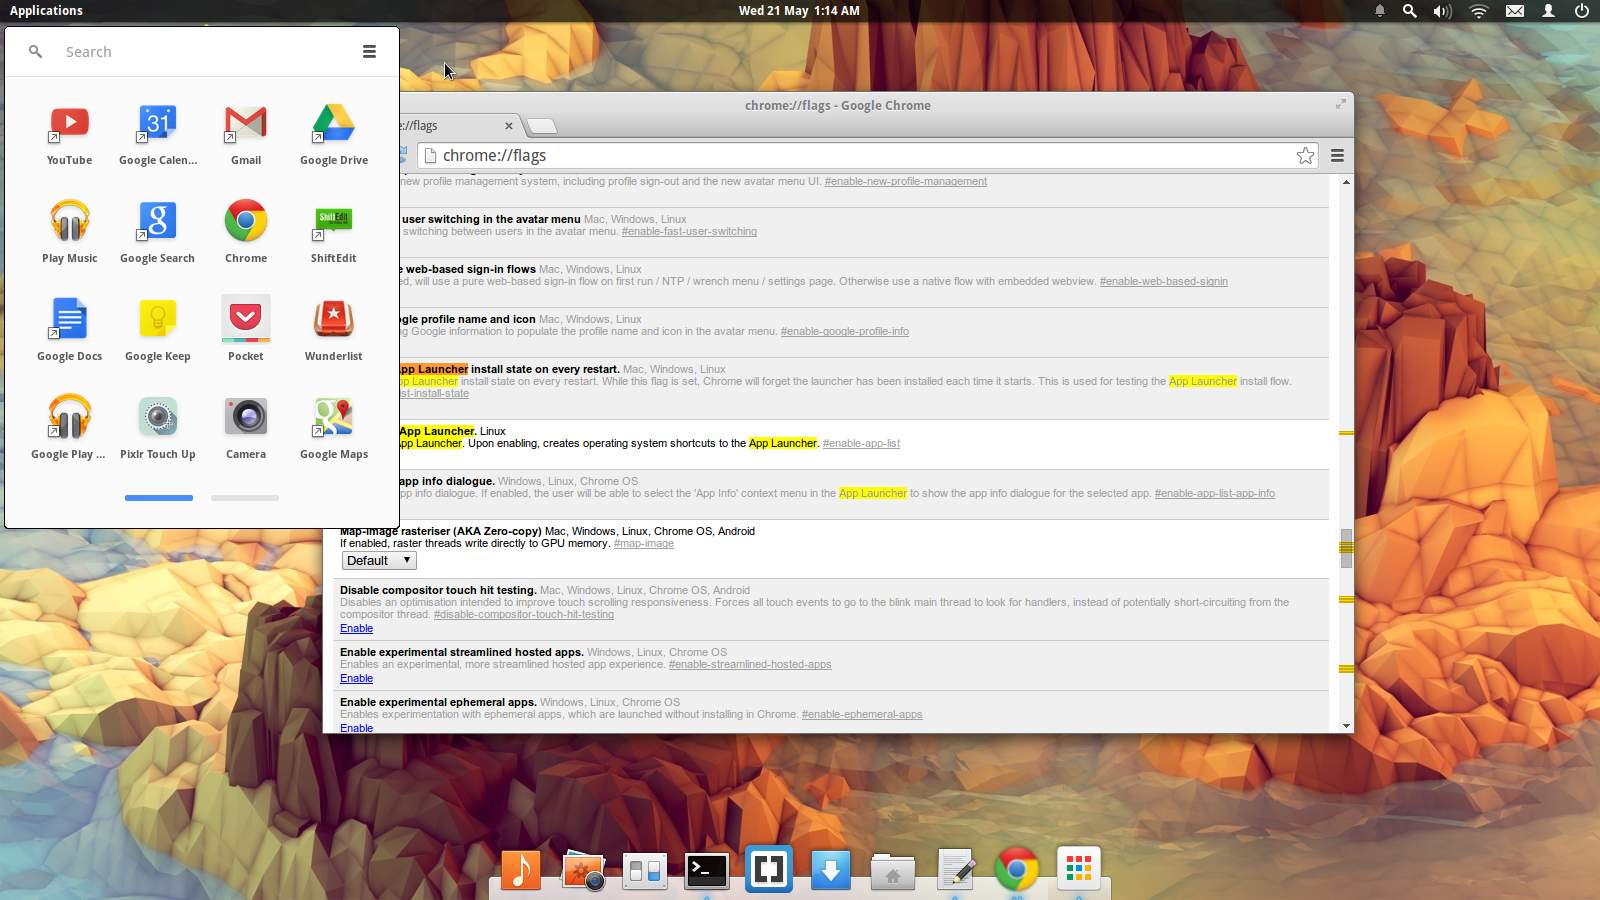The width and height of the screenshot is (1600, 900).
Task: Switch to second page of app launcher
Action: click(x=245, y=497)
